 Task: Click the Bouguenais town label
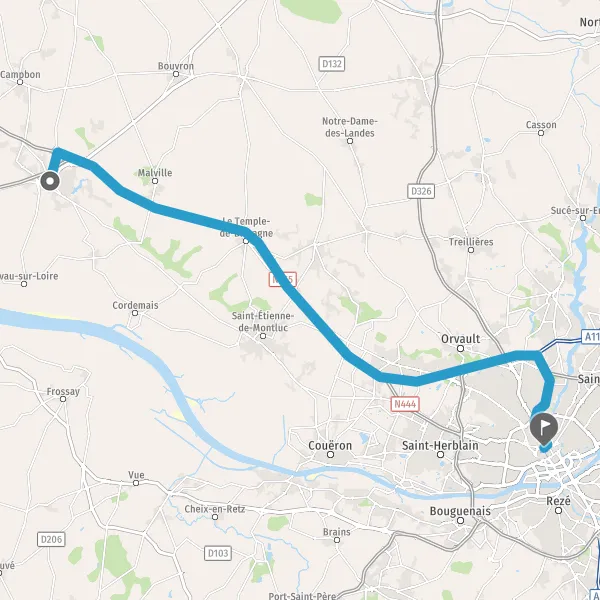pos(460,511)
